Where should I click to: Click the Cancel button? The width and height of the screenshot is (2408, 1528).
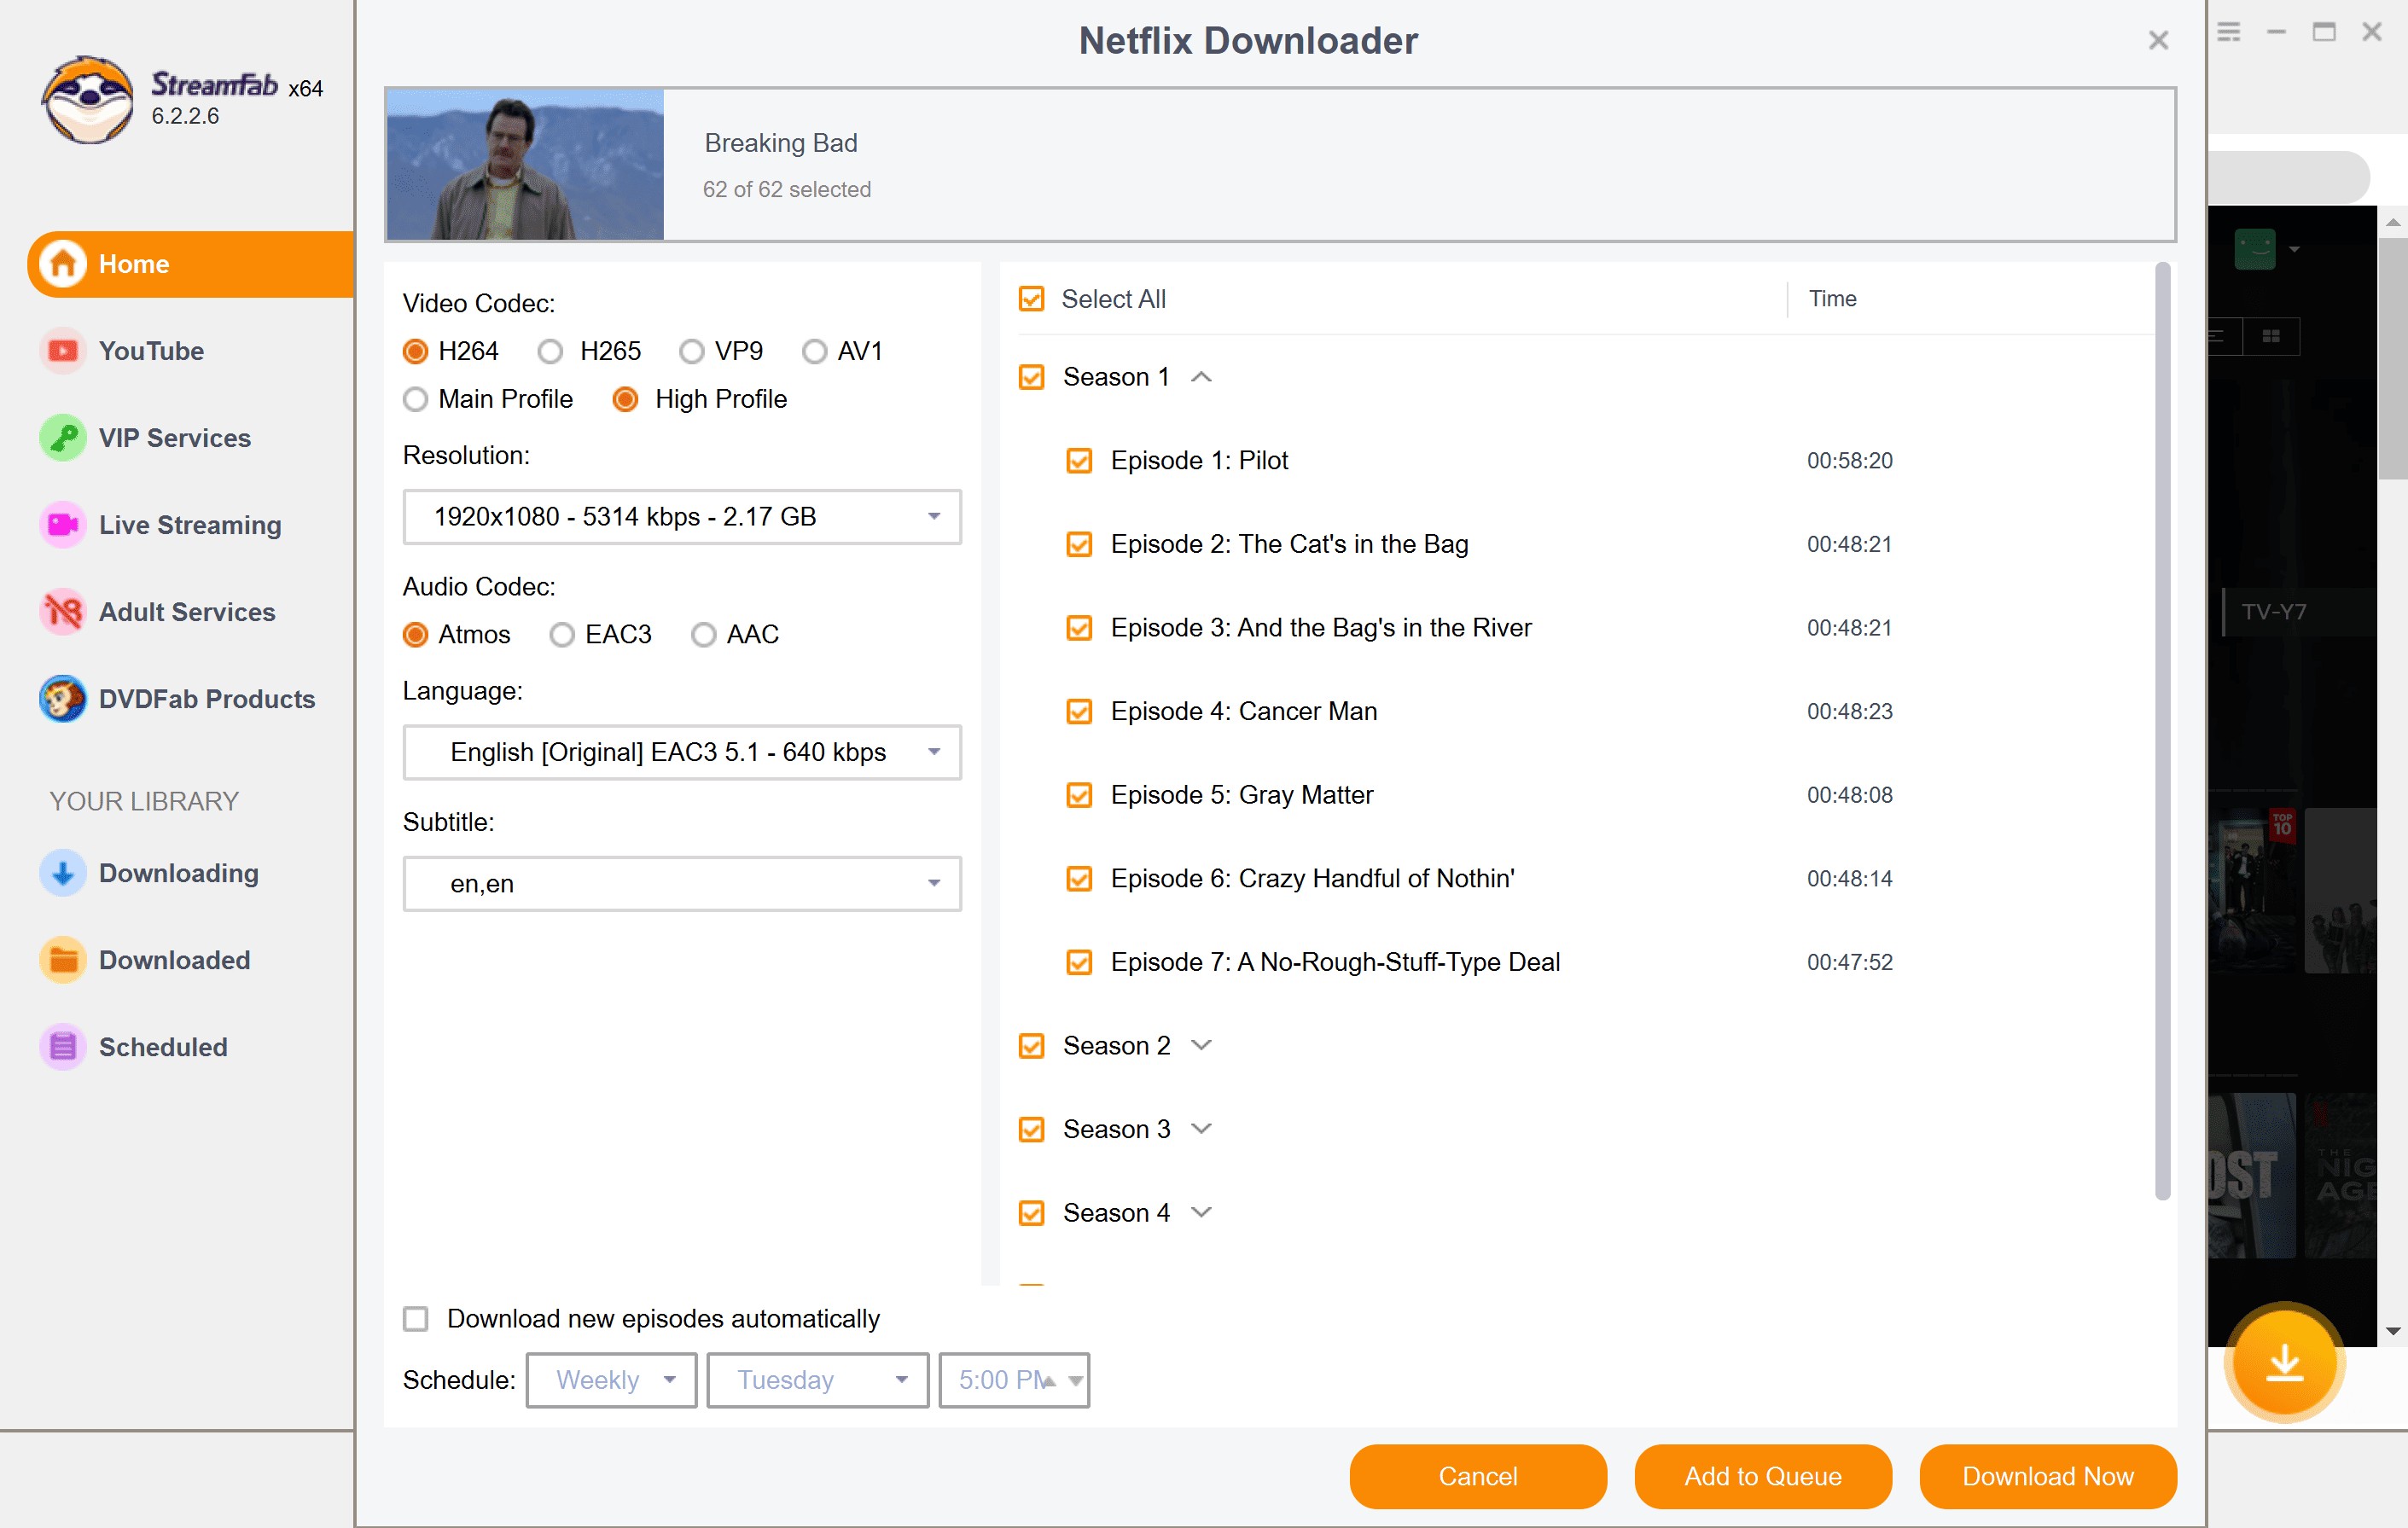click(x=1478, y=1476)
